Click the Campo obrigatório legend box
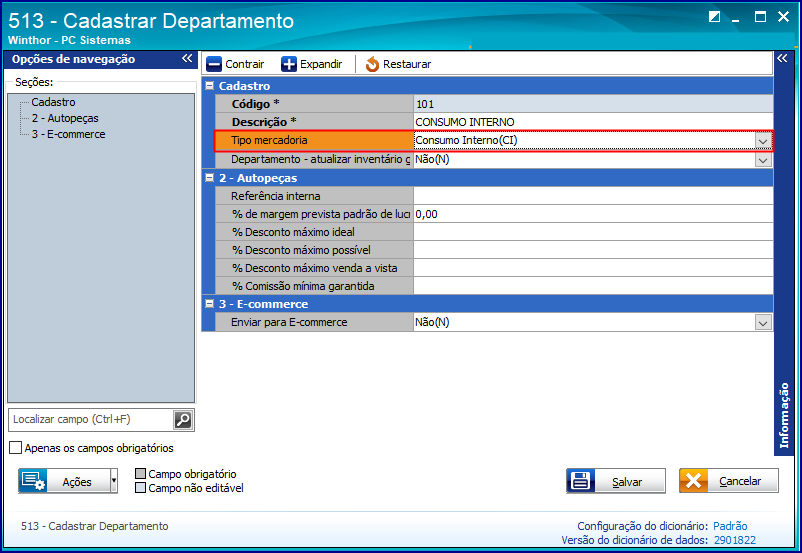This screenshot has height=553, width=802. click(141, 474)
